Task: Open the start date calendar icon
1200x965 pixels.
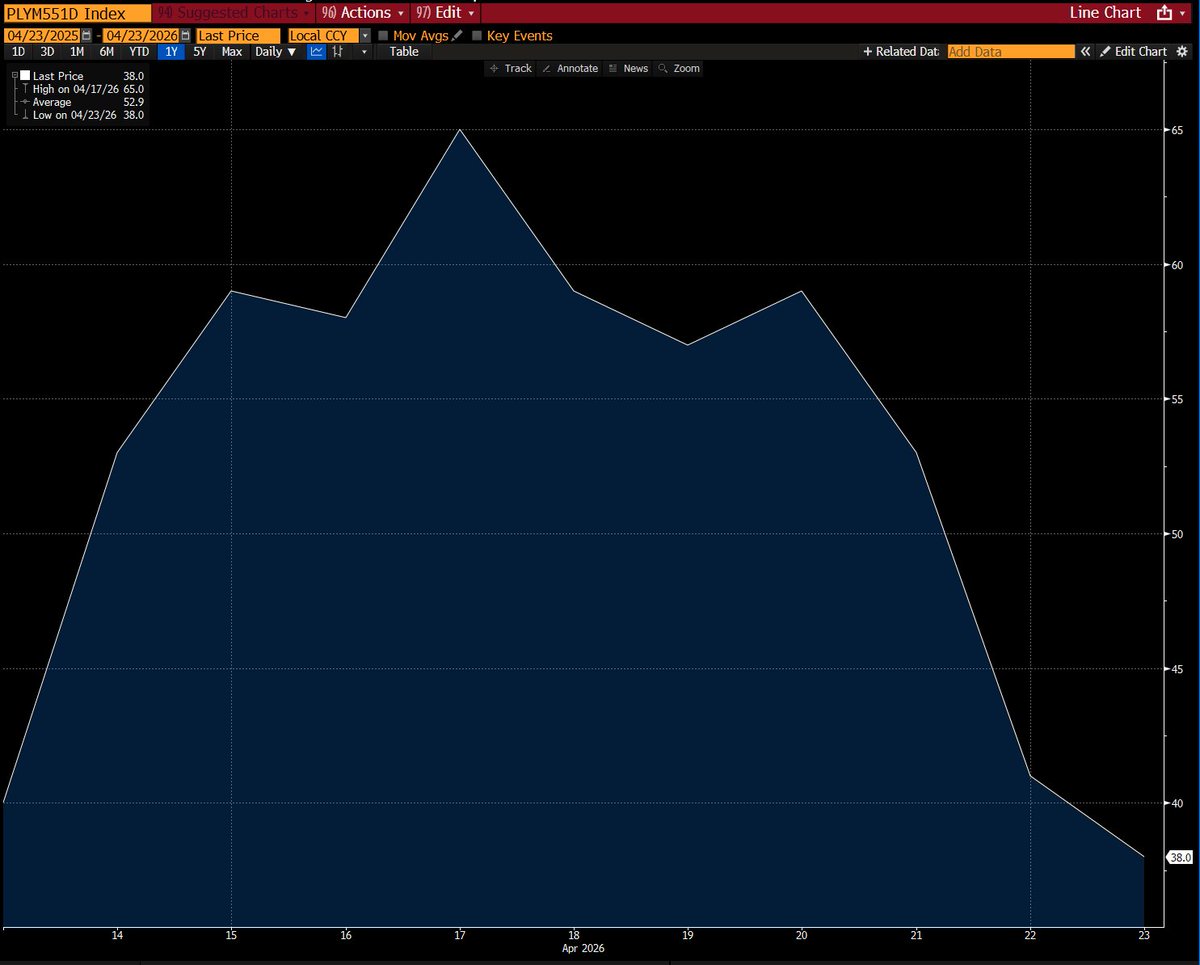Action: click(x=86, y=35)
